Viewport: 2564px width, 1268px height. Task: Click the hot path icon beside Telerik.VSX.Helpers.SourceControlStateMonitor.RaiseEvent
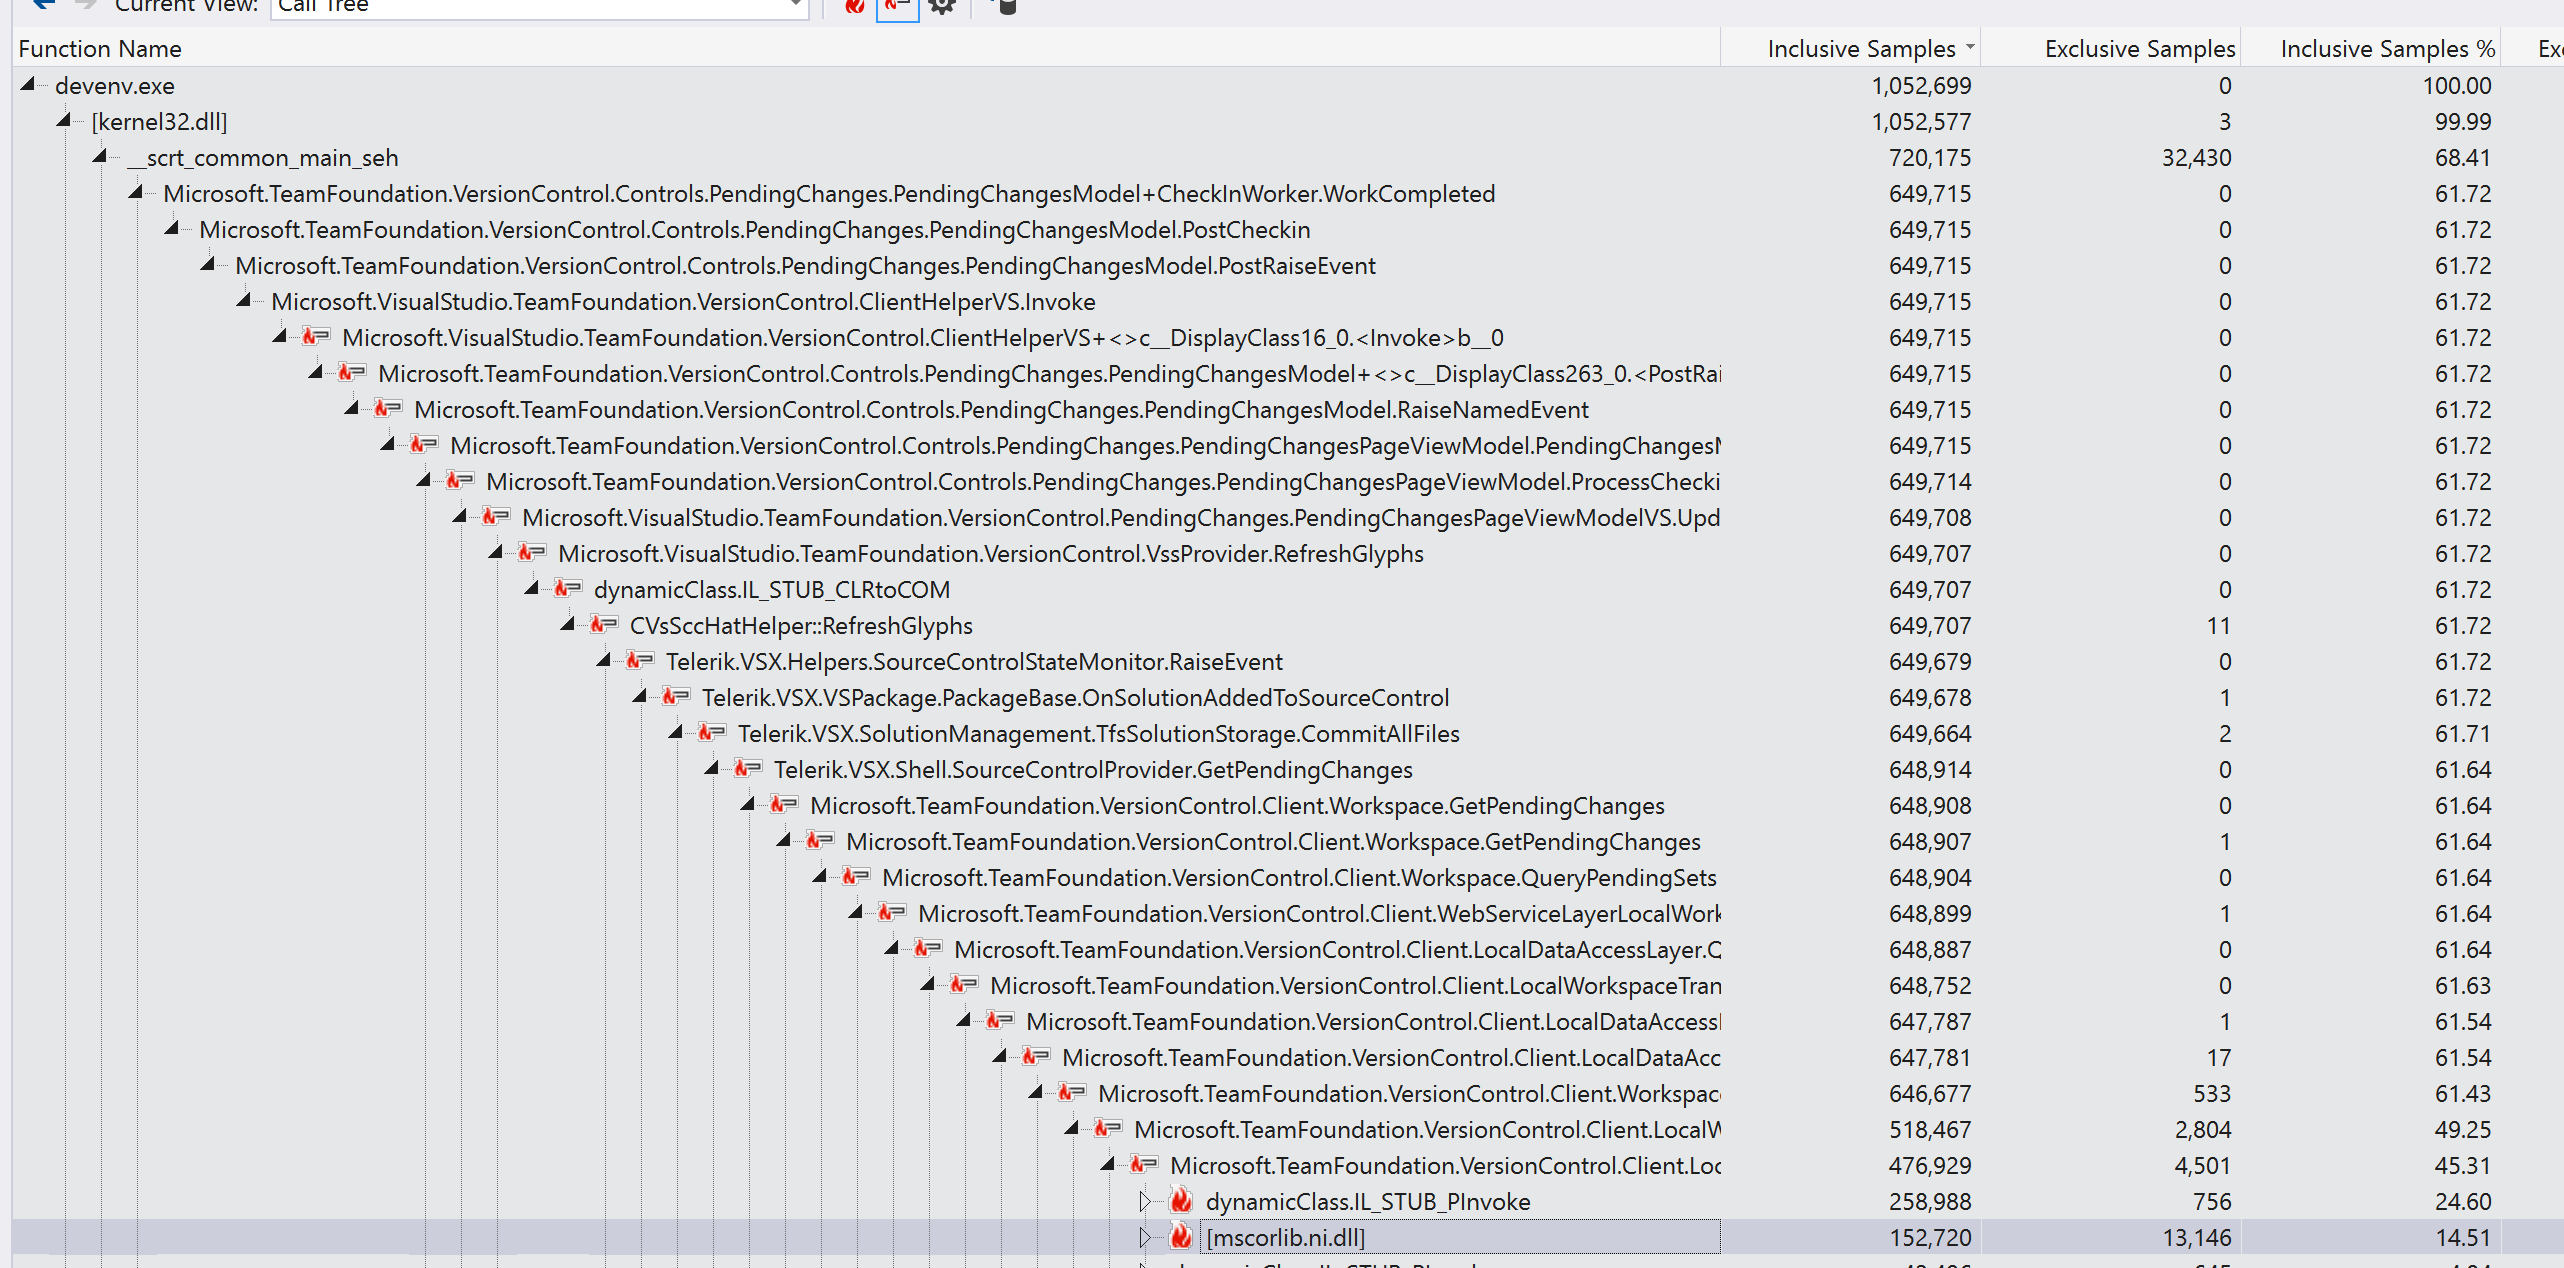(x=639, y=661)
